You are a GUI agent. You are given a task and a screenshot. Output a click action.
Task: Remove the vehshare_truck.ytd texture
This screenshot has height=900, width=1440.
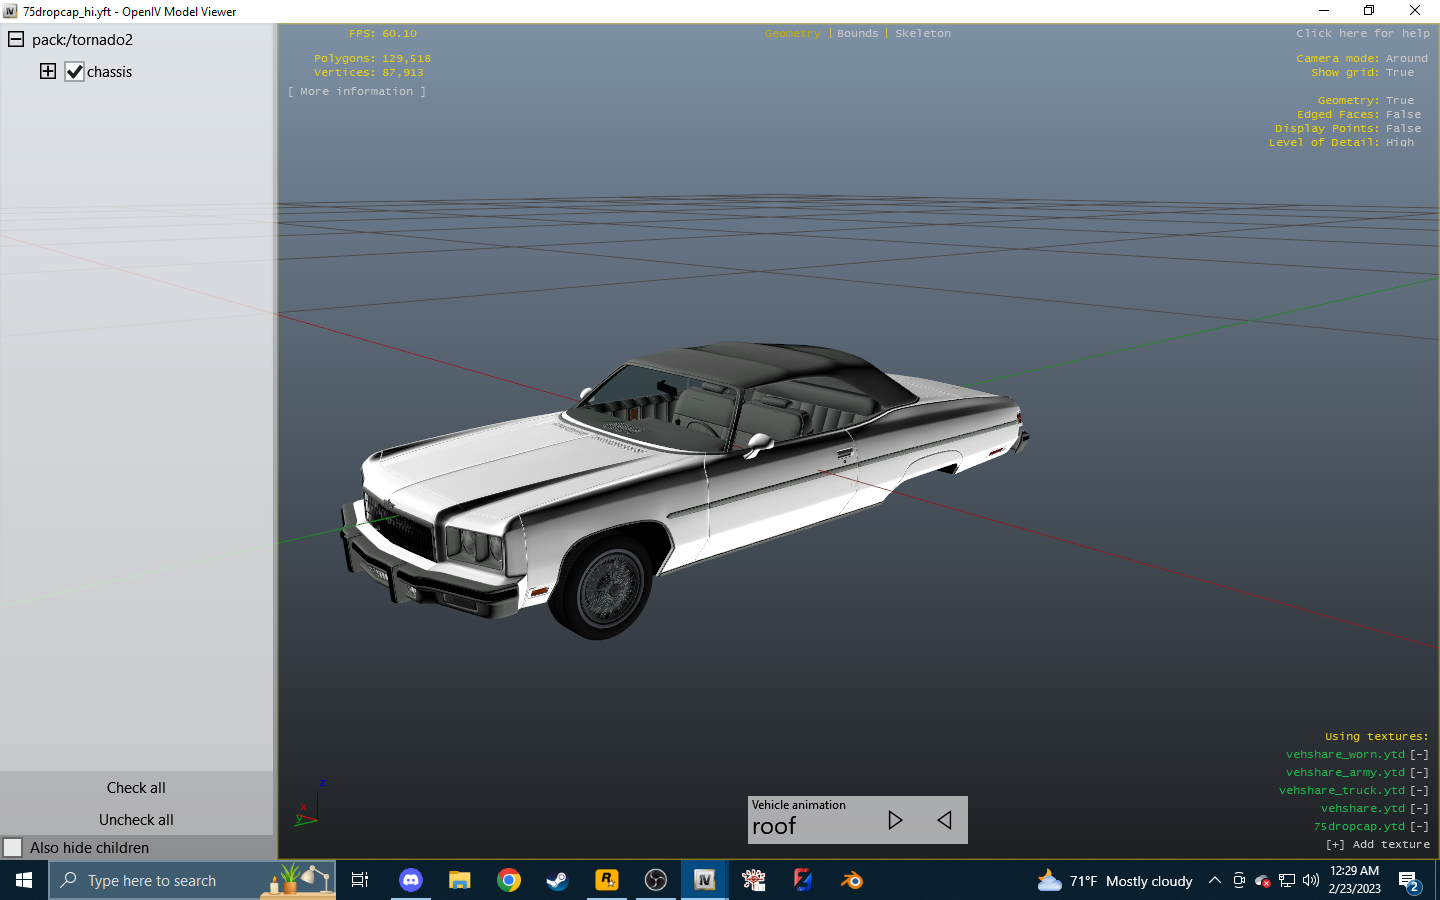1419,790
